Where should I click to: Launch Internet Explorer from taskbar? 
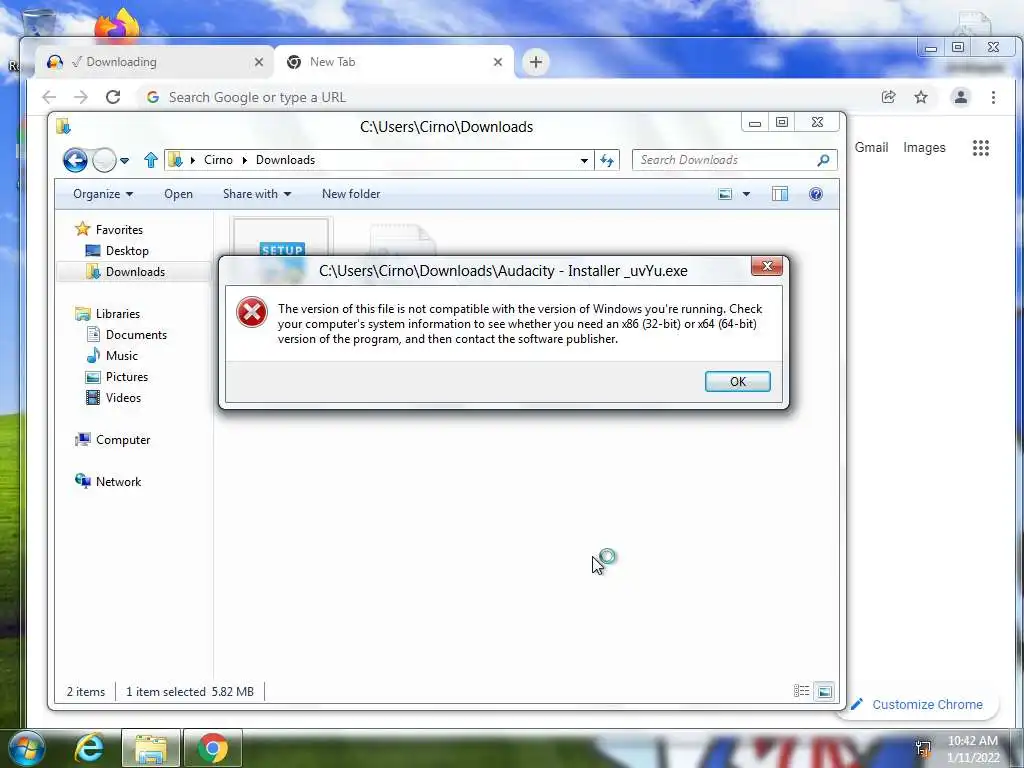89,748
